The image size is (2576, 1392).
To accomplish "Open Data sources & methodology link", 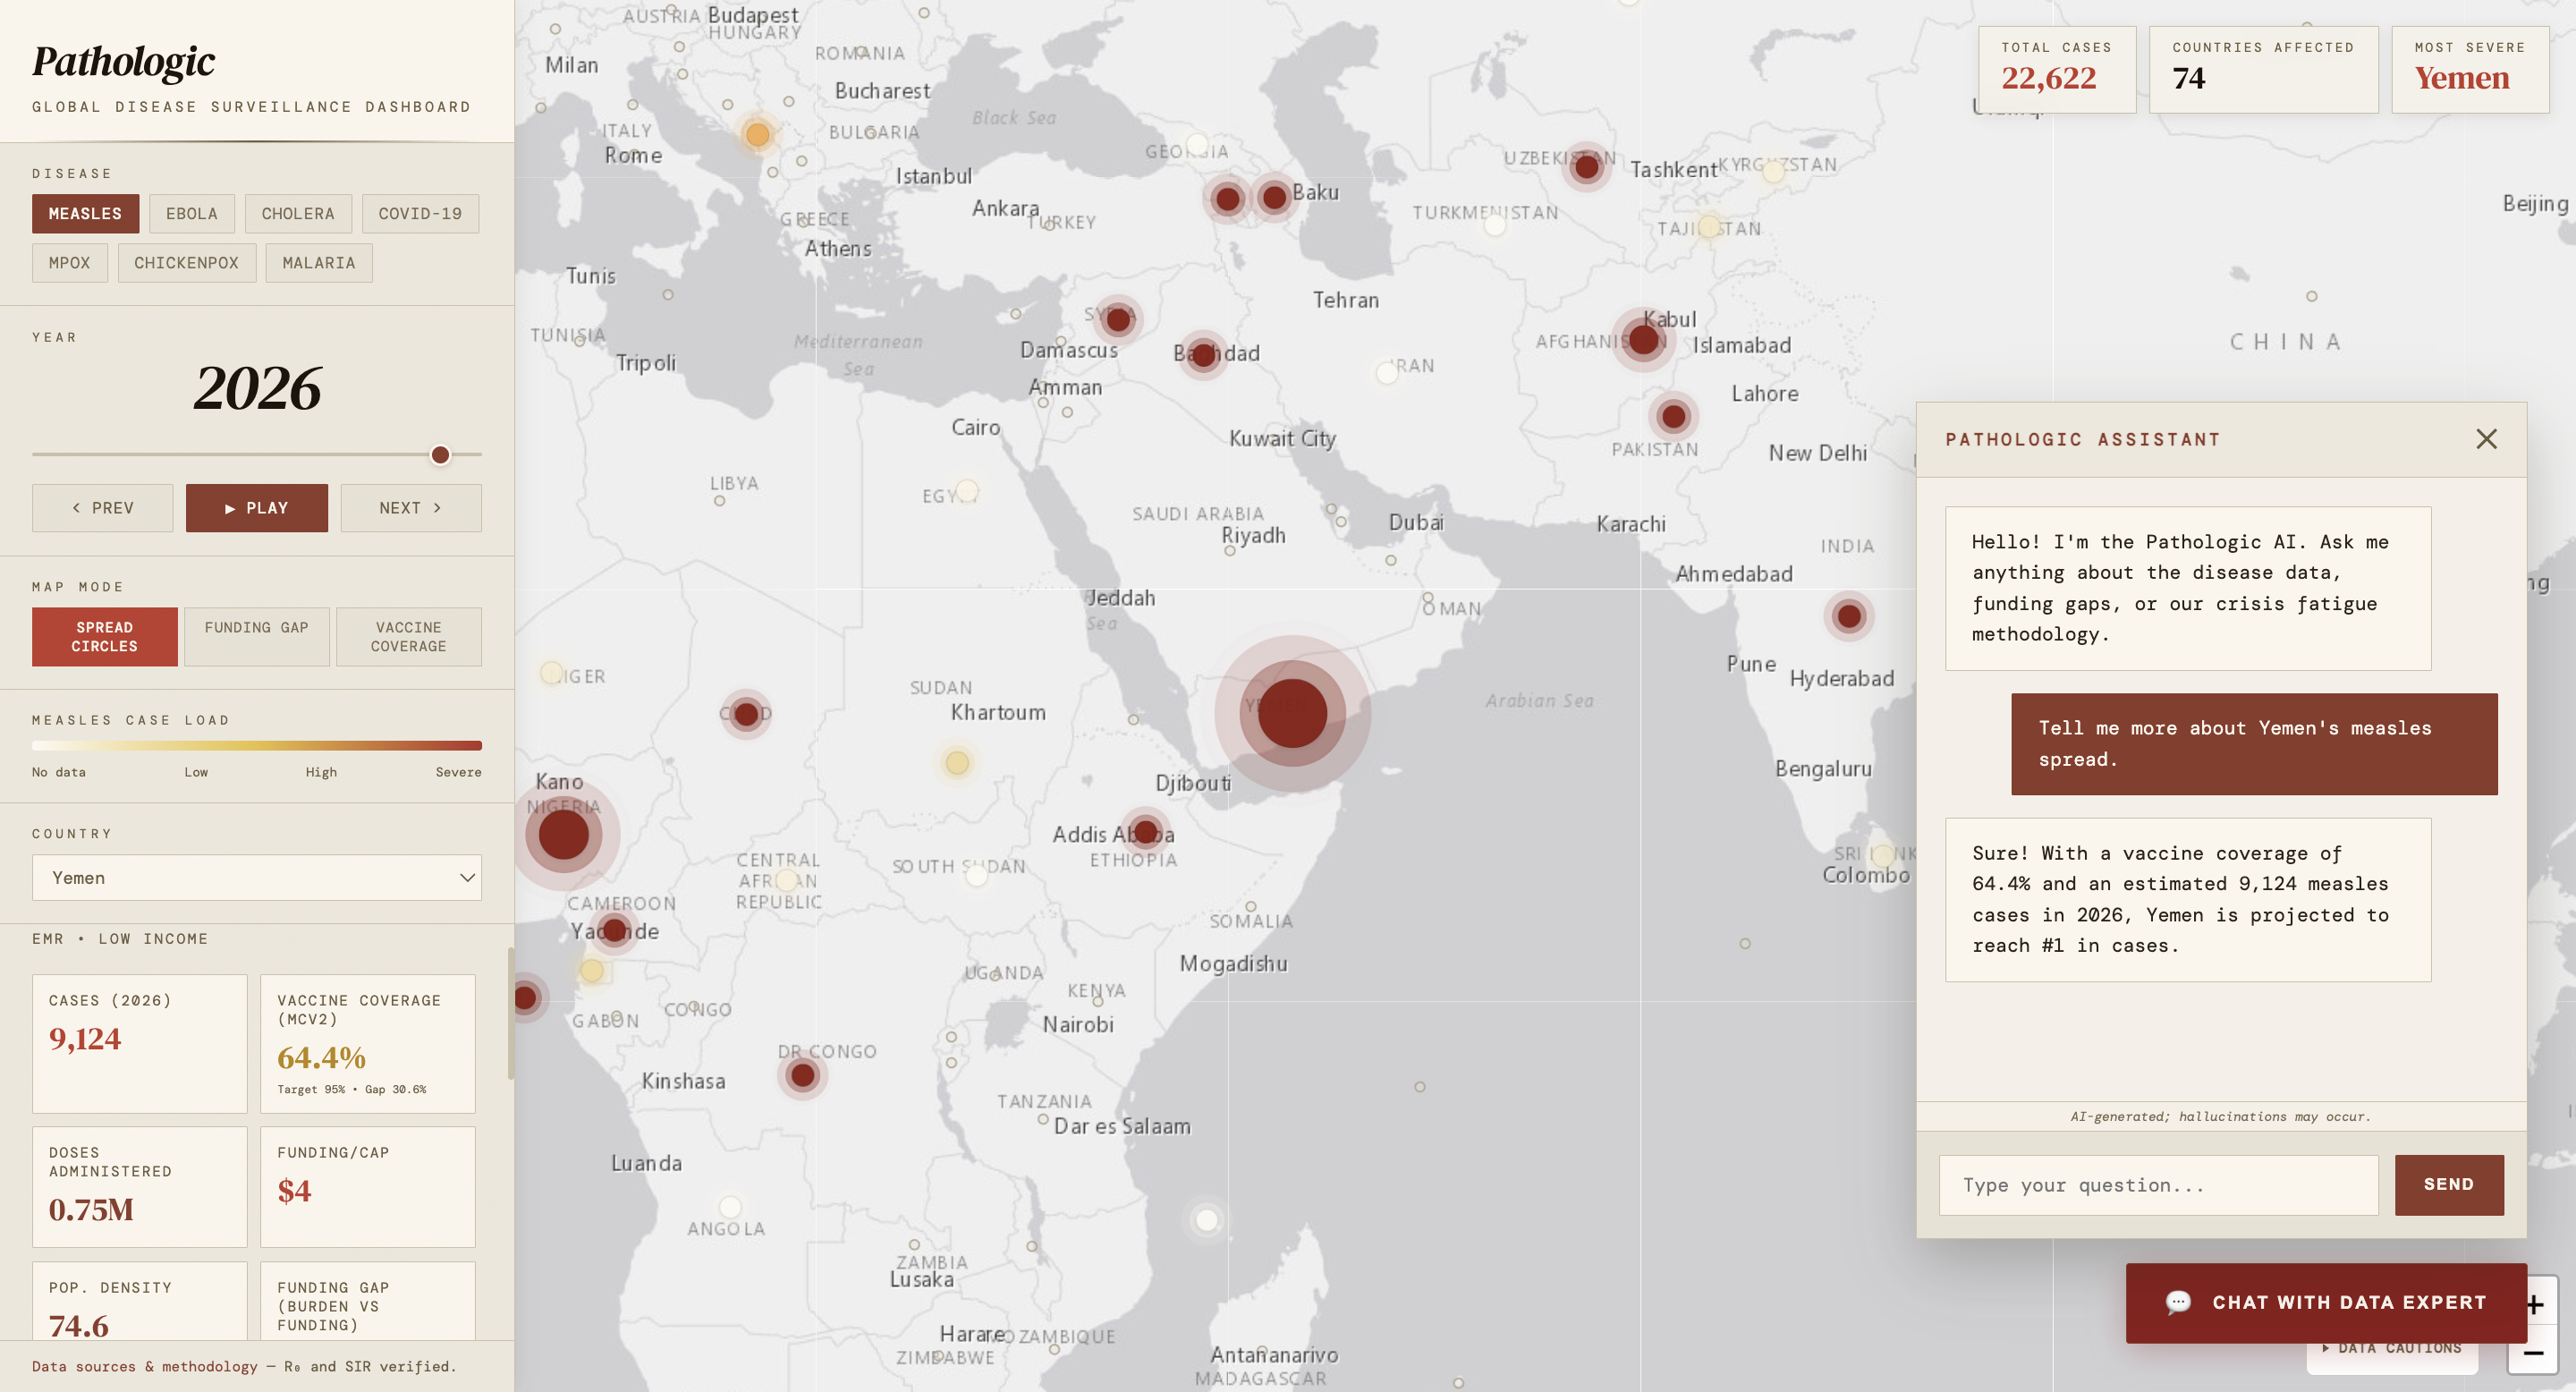I will [x=144, y=1366].
